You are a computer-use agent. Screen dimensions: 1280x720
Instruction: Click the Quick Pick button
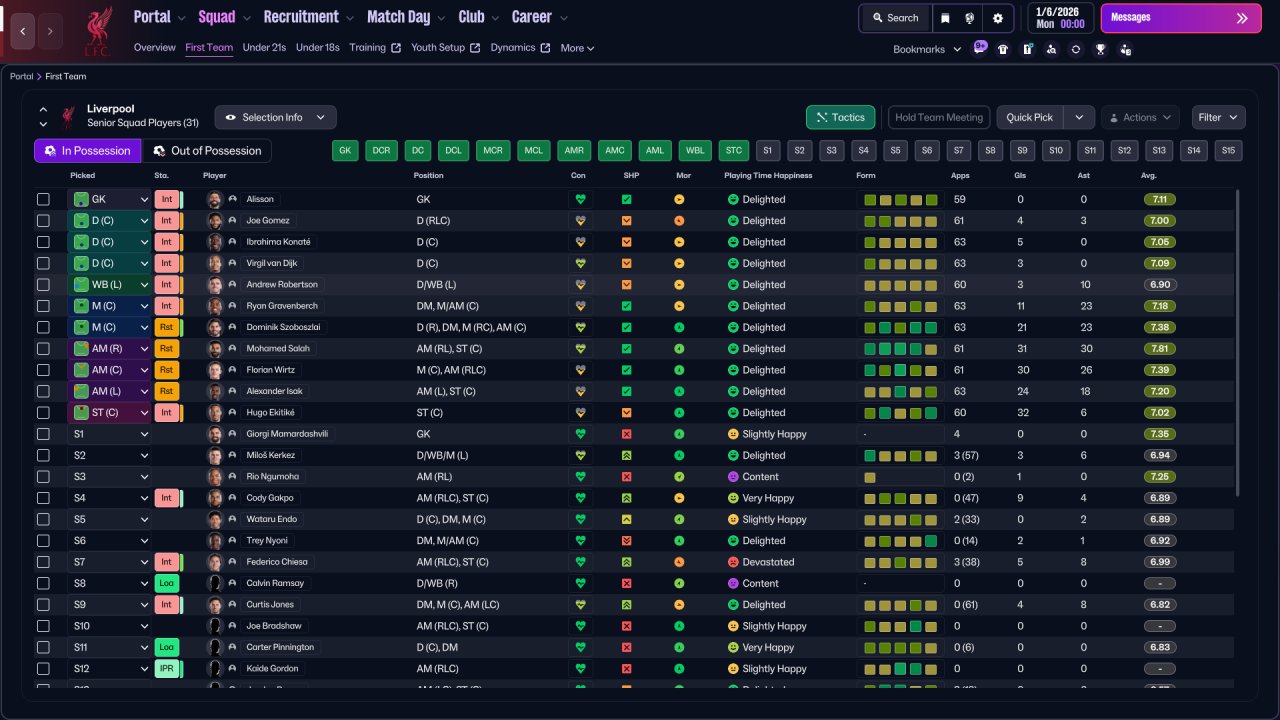coord(1030,117)
